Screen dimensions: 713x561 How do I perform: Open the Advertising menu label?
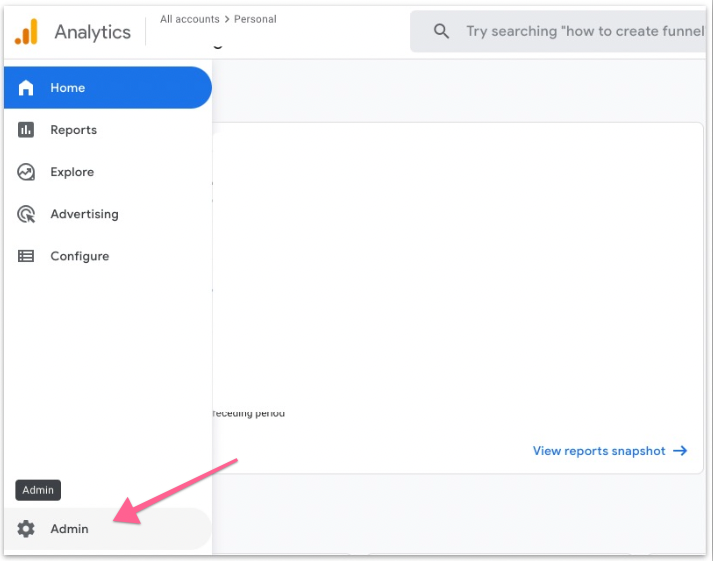pyautogui.click(x=84, y=214)
